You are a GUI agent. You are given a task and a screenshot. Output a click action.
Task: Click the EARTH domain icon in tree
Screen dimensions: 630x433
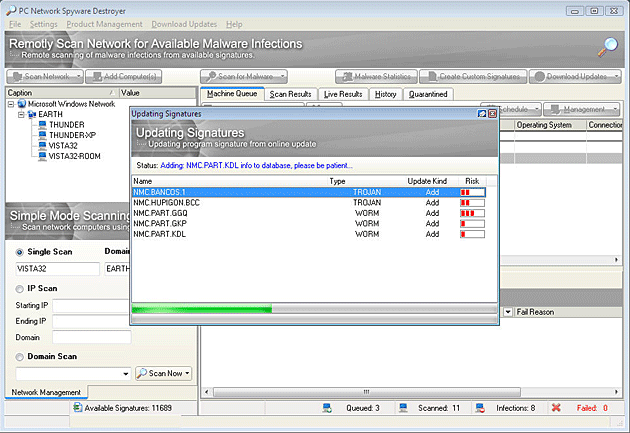click(x=31, y=114)
